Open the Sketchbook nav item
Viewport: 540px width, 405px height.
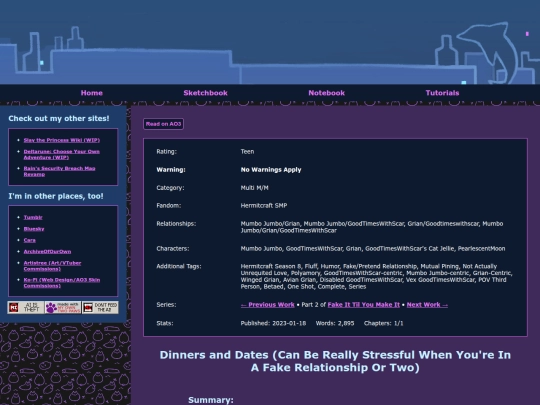pos(205,93)
